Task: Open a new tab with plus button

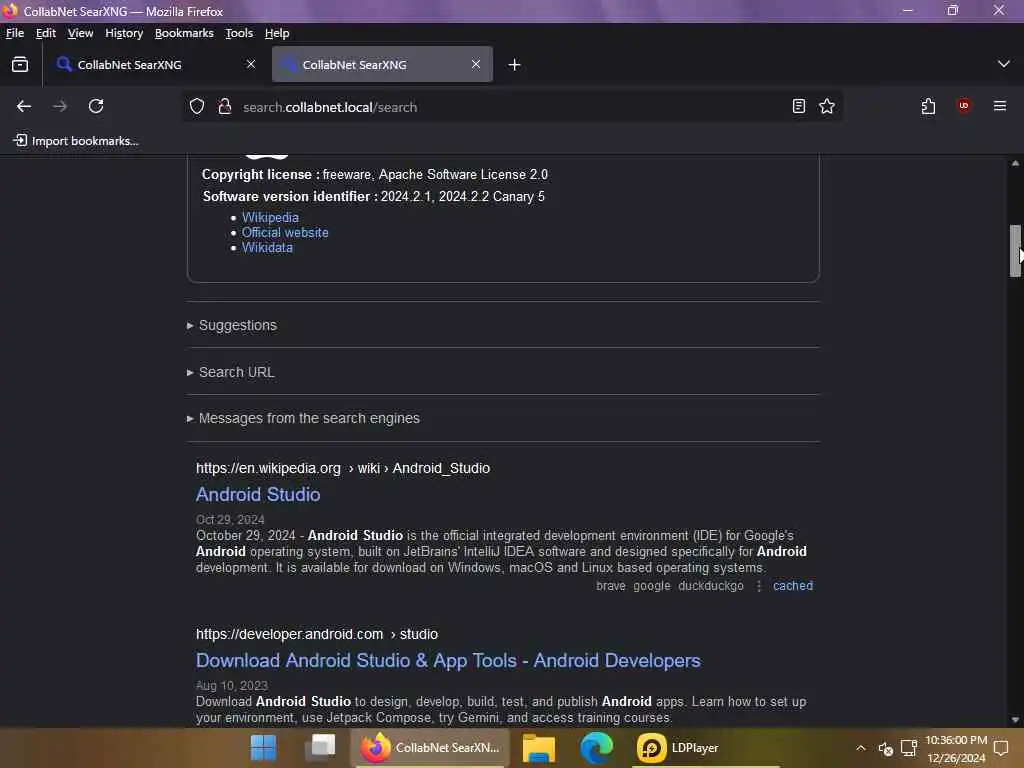Action: click(515, 65)
